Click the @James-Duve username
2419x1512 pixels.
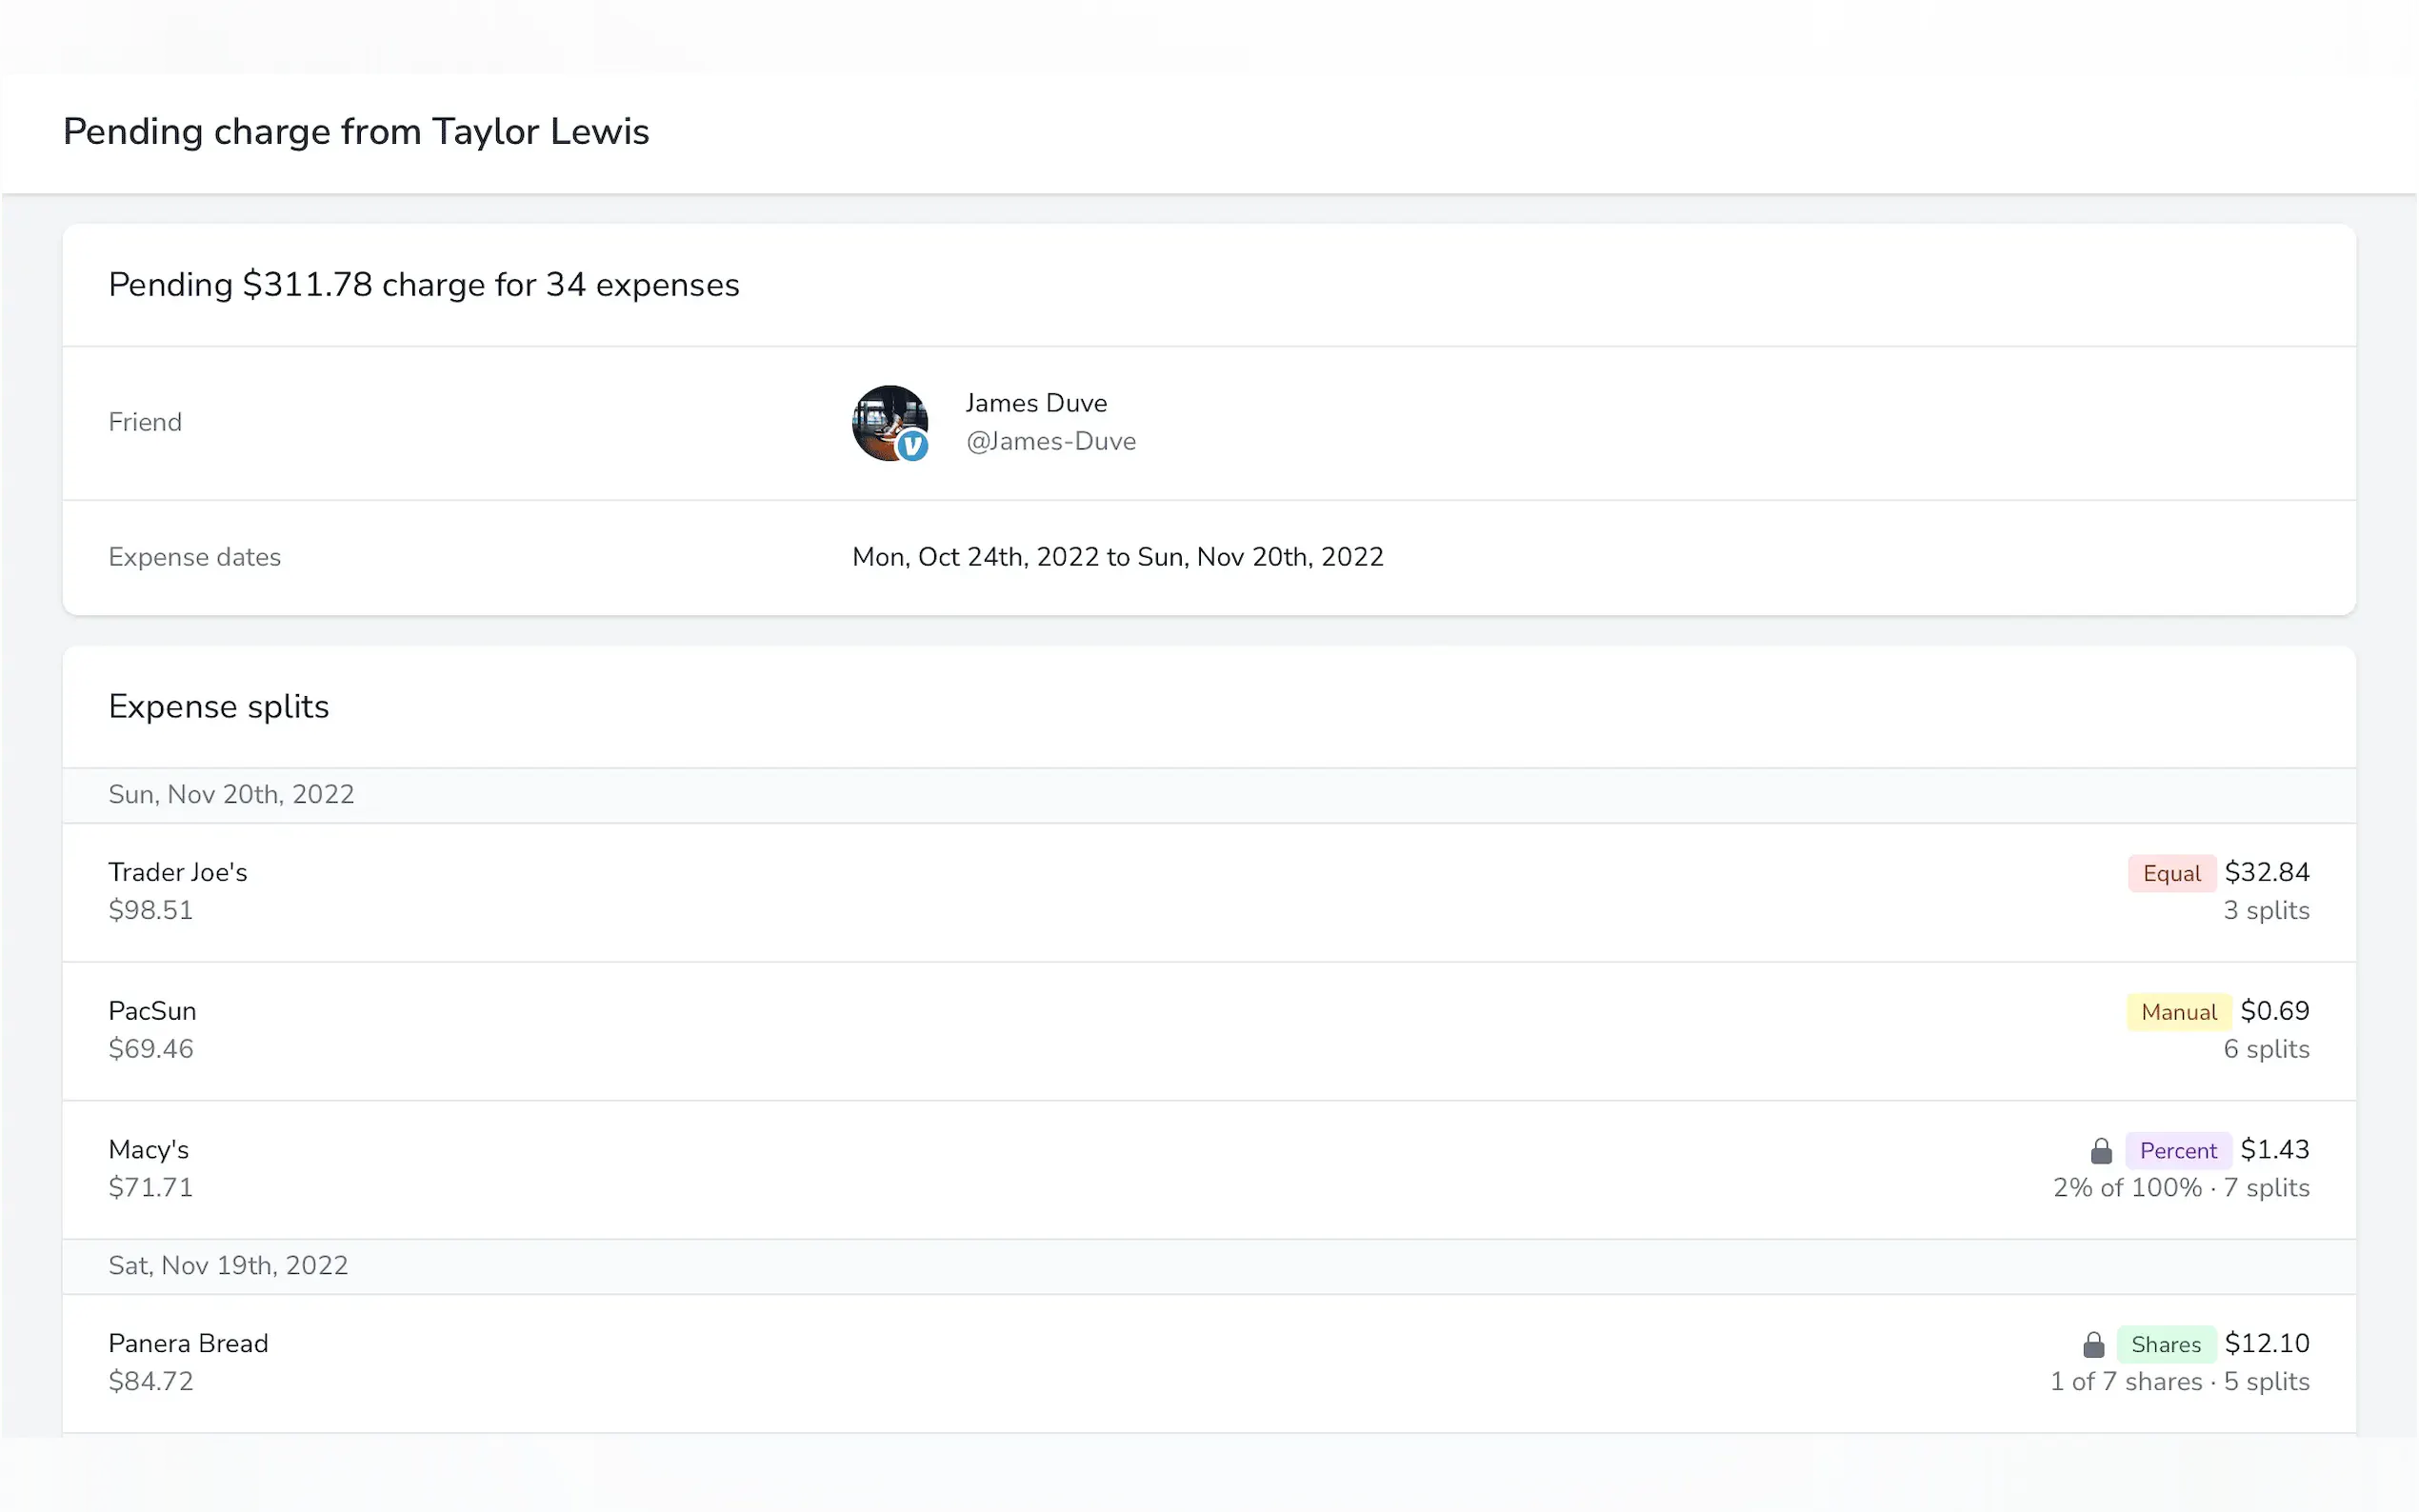point(1050,441)
